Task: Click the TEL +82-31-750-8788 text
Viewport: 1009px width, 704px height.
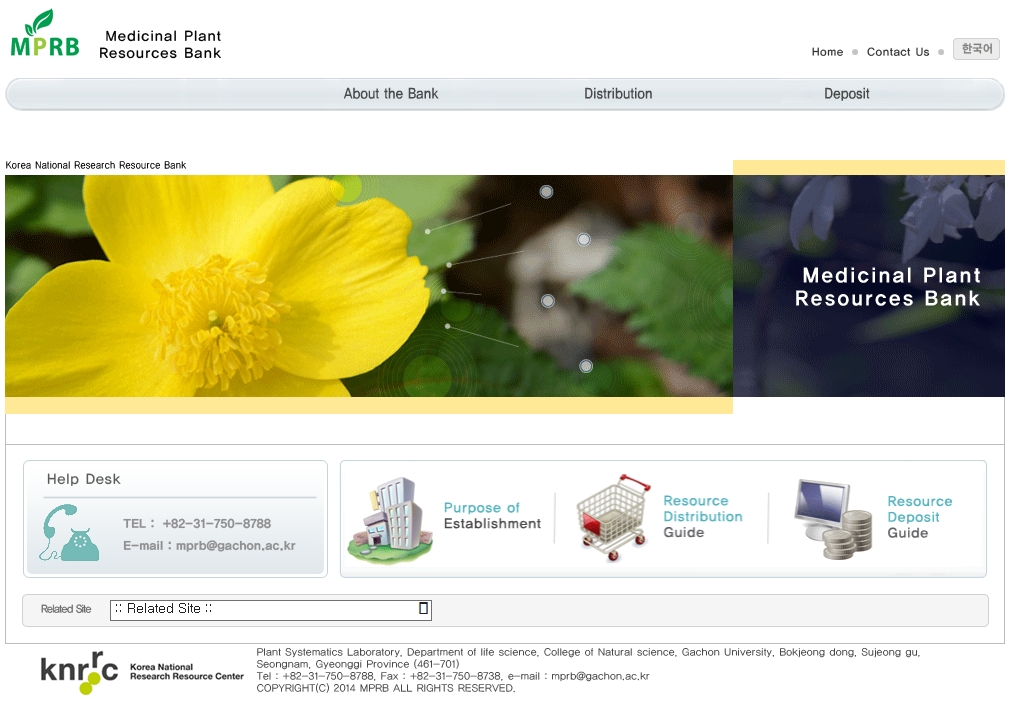Action: (197, 524)
